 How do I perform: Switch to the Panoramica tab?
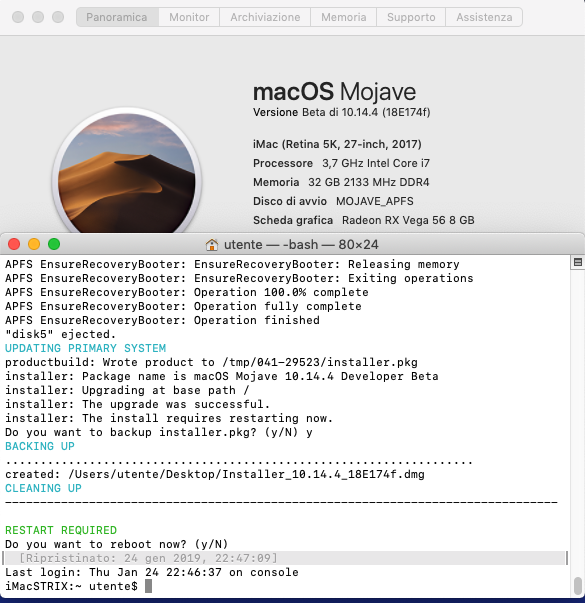pos(117,17)
